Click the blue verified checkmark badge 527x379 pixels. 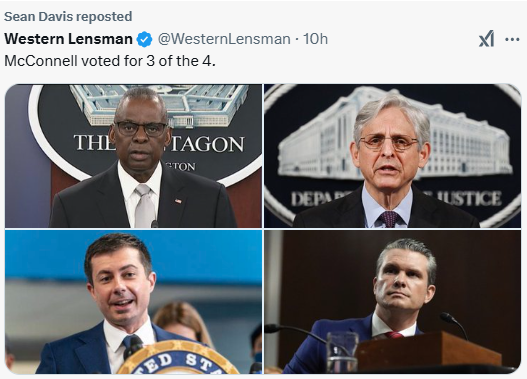144,39
